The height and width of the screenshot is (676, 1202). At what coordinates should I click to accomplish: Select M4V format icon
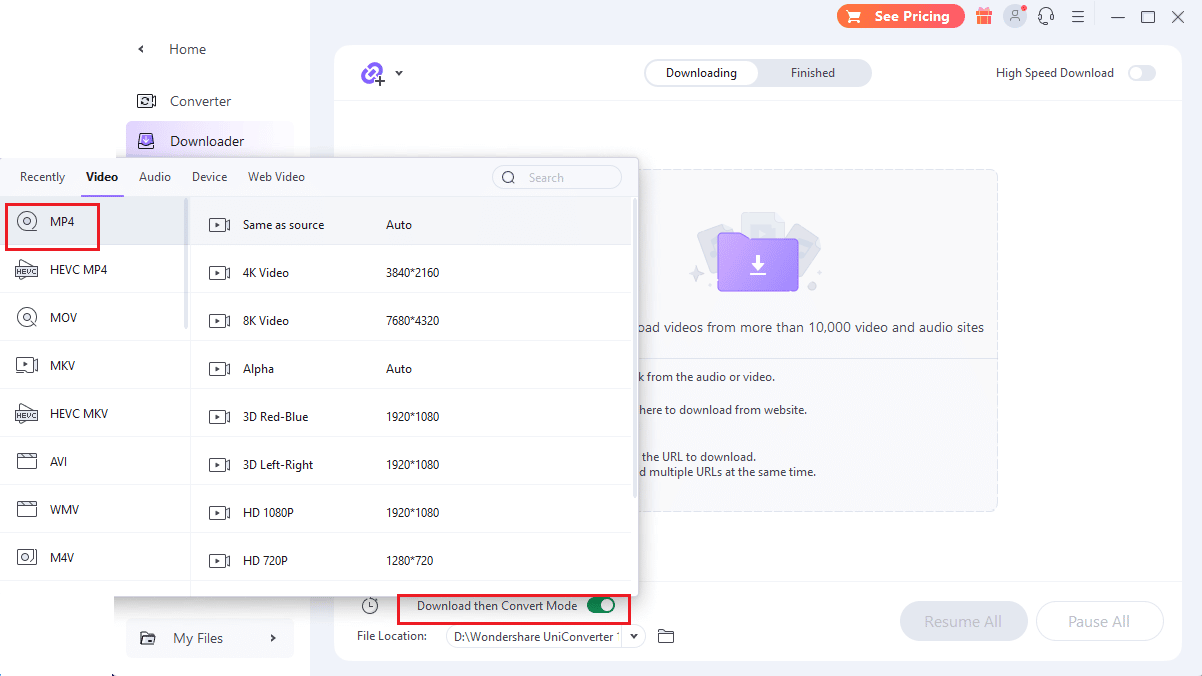(x=27, y=557)
